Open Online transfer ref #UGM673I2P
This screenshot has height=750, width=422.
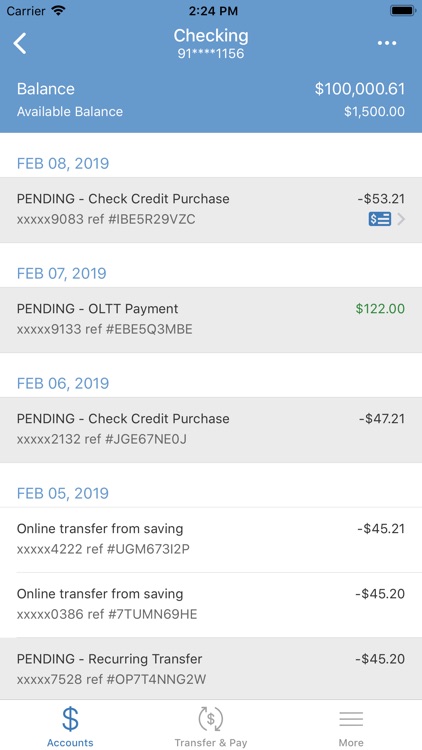pos(211,540)
